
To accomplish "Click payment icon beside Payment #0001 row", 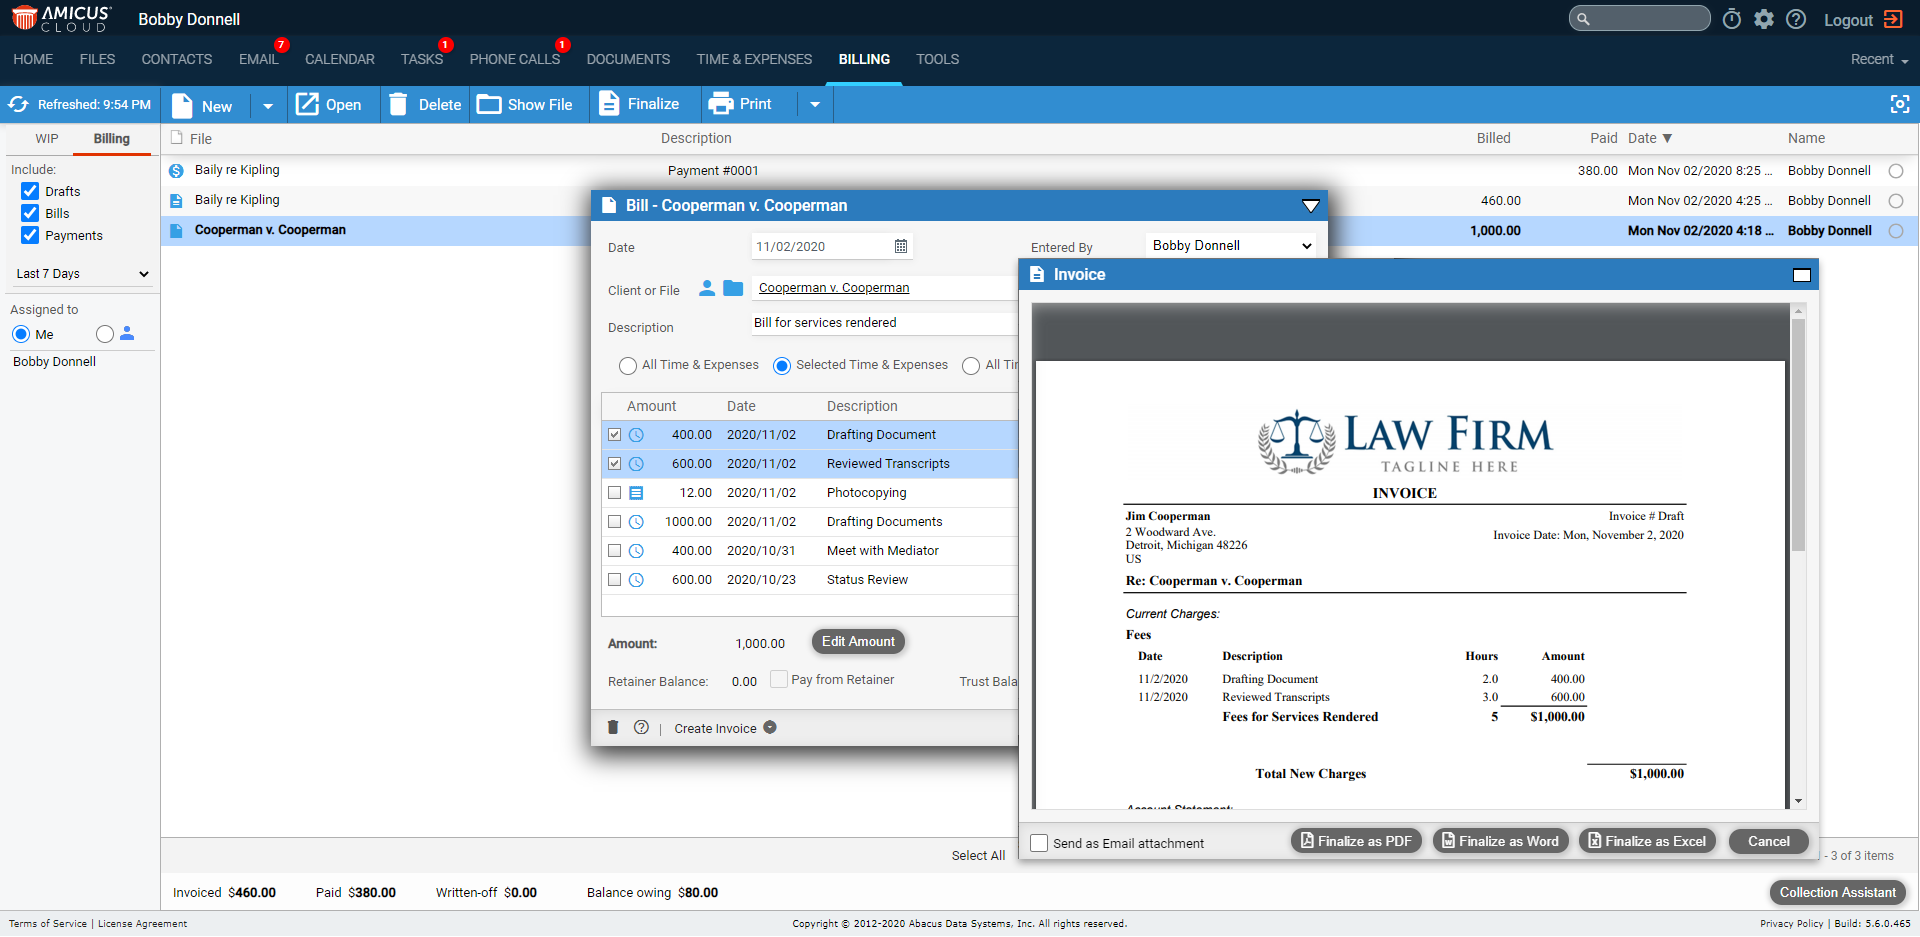I will [176, 171].
